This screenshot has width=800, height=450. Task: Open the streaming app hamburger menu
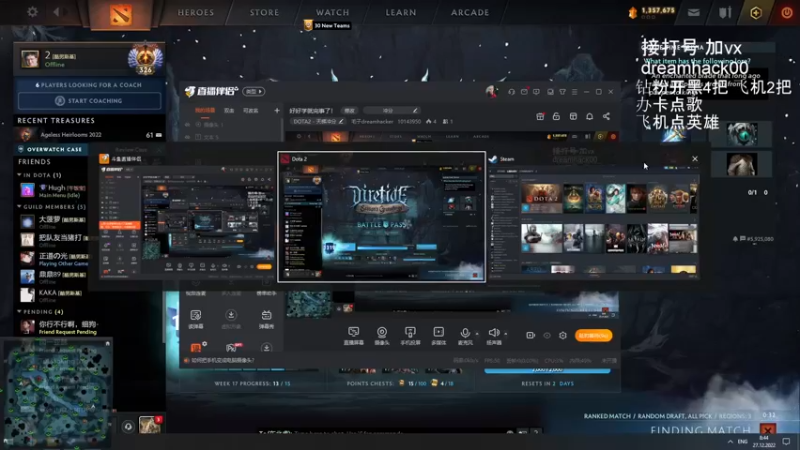(x=574, y=92)
